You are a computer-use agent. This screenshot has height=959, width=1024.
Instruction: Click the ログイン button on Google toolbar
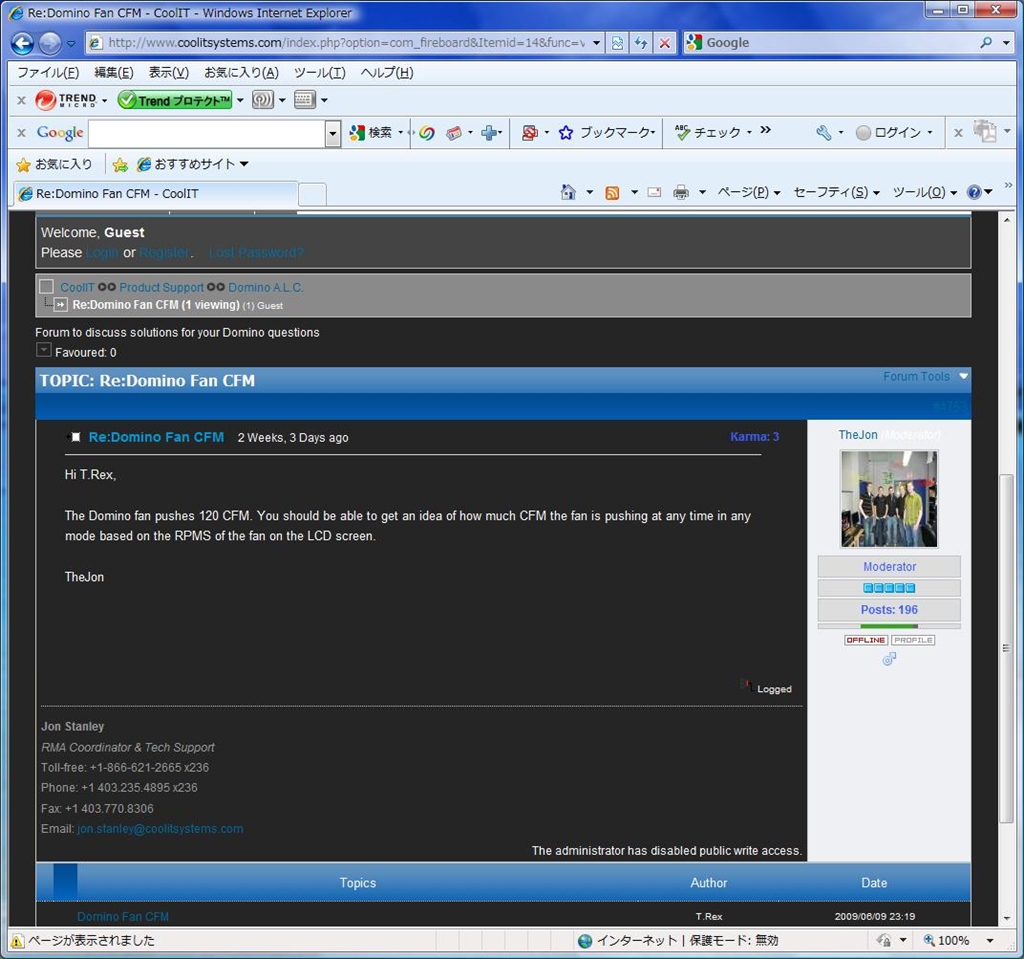point(894,133)
